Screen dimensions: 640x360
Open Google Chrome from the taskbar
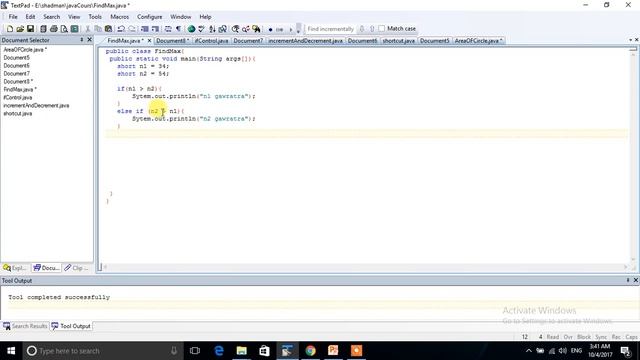click(x=310, y=351)
